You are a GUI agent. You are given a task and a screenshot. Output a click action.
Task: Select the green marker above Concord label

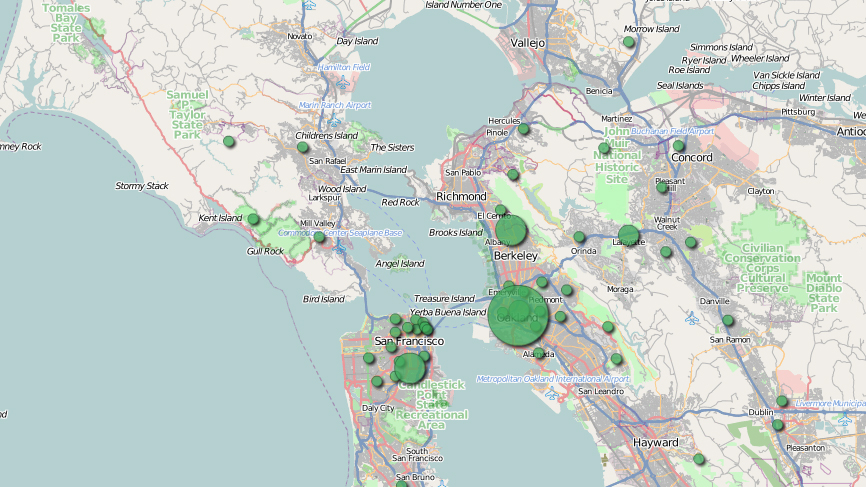coord(679,146)
